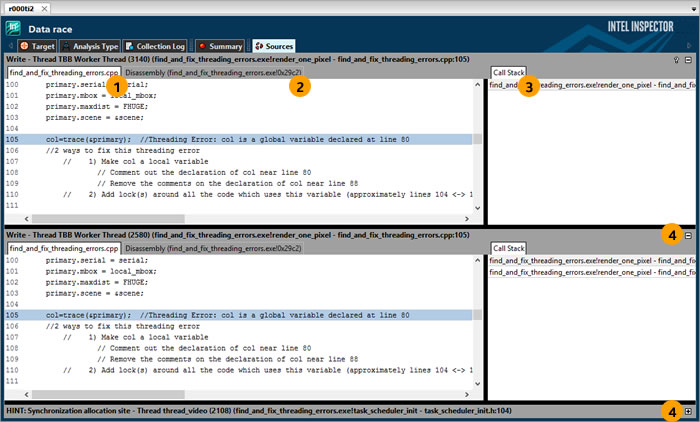Click the Summary tab's red dot icon
The height and width of the screenshot is (422, 700).
202,46
